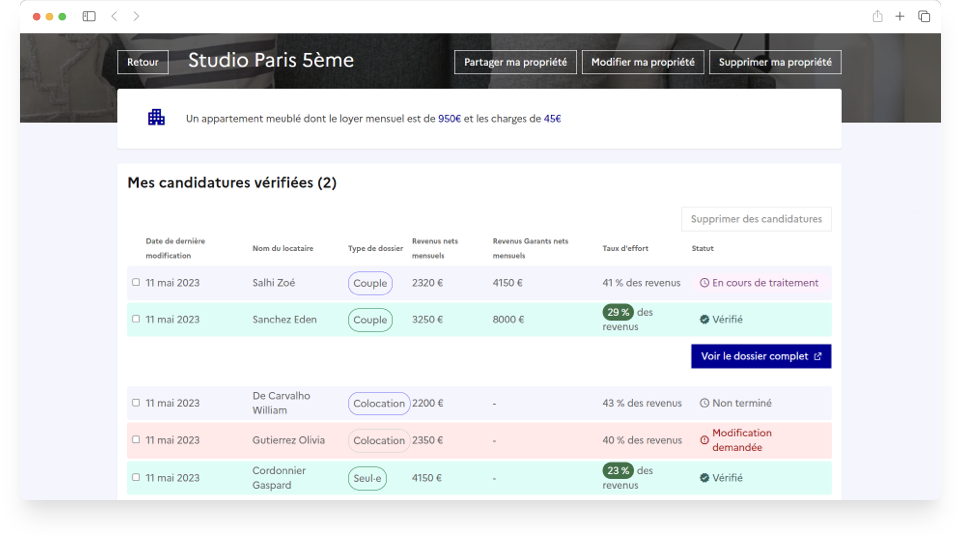Tick the checkbox for Sanchez Eden
Viewport: 961px width, 540px height.
point(136,319)
